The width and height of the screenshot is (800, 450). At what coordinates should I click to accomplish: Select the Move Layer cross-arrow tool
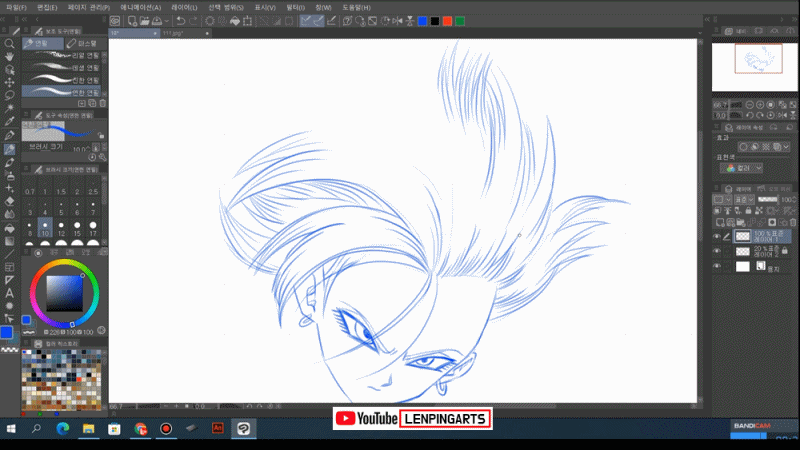pyautogui.click(x=9, y=82)
